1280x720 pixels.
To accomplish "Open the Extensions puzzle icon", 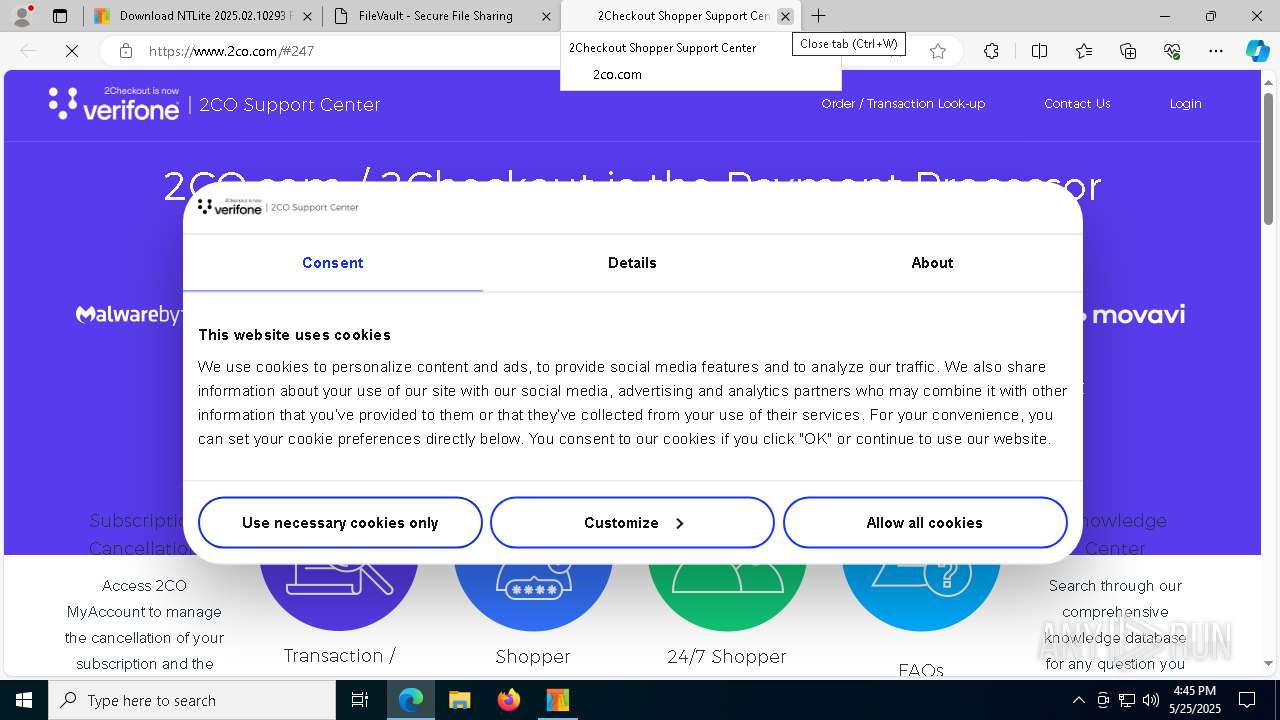I will click(x=991, y=51).
